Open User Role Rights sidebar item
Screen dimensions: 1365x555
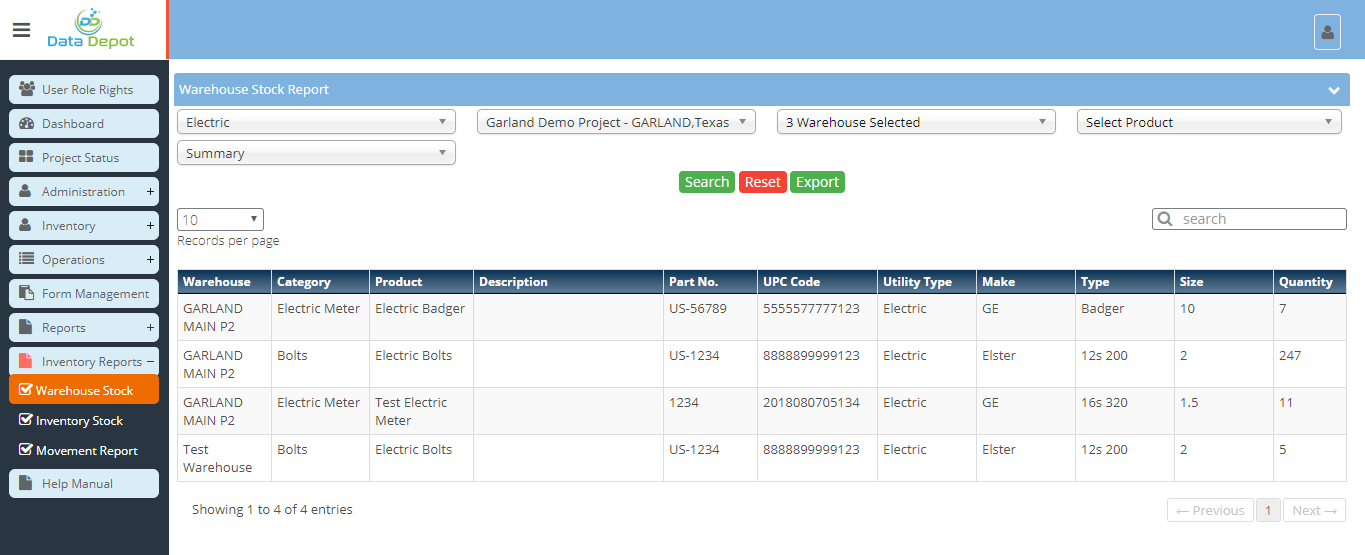(x=84, y=90)
